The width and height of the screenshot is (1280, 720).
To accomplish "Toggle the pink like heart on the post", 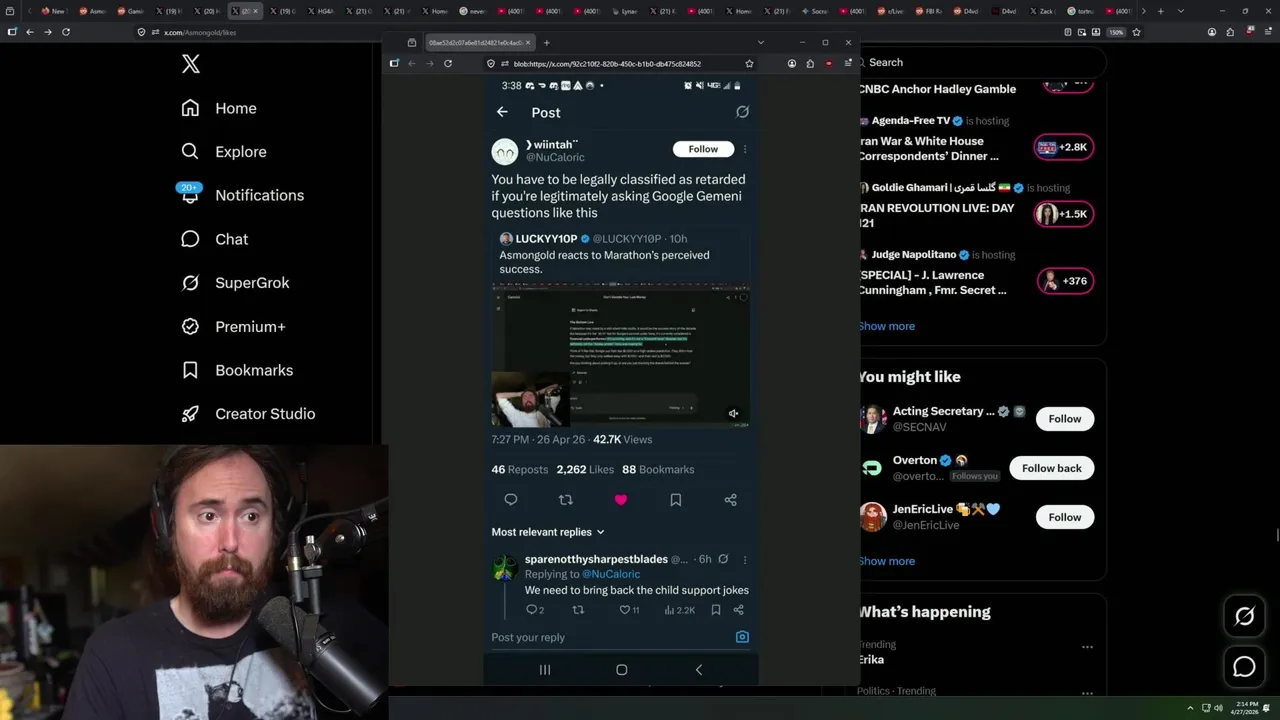I will (621, 500).
